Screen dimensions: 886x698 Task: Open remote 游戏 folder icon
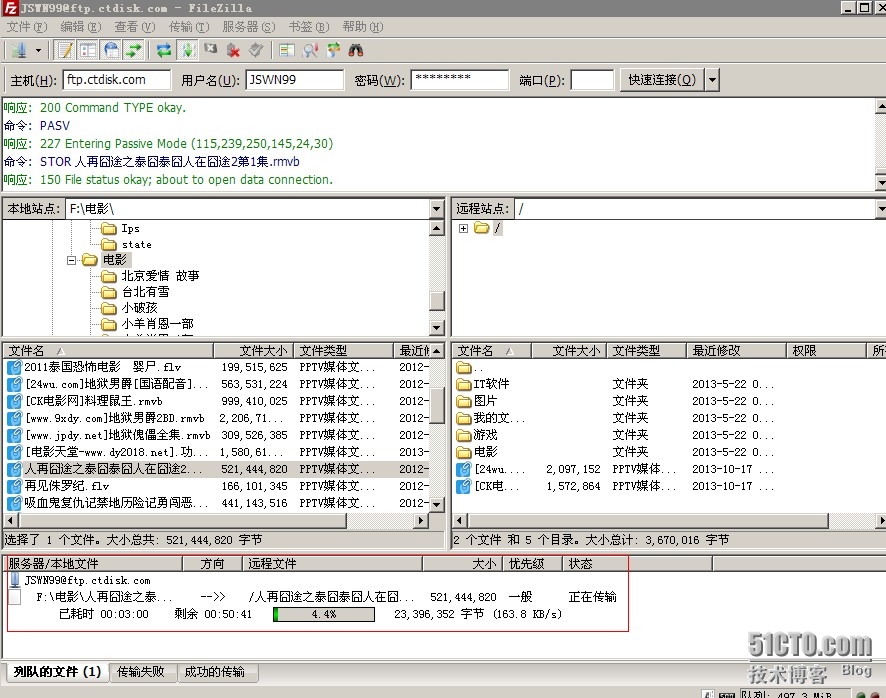(464, 435)
